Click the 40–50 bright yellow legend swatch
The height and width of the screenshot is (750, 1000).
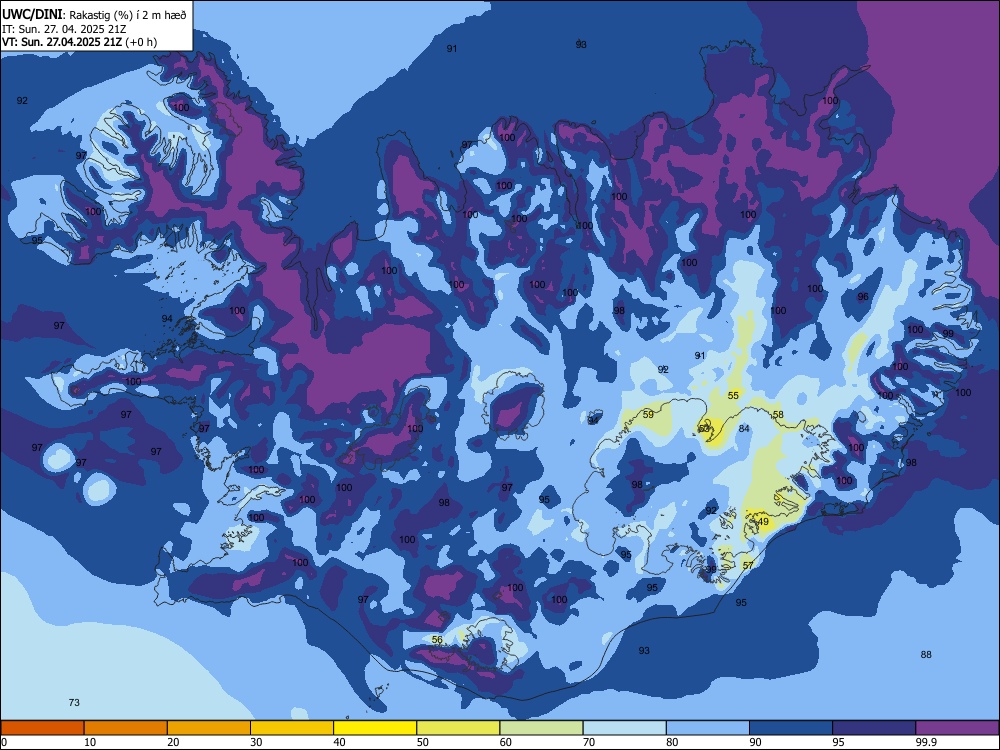375,728
